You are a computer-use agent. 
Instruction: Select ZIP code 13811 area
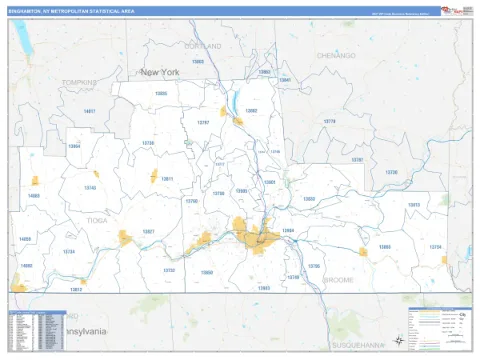pyautogui.click(x=167, y=179)
